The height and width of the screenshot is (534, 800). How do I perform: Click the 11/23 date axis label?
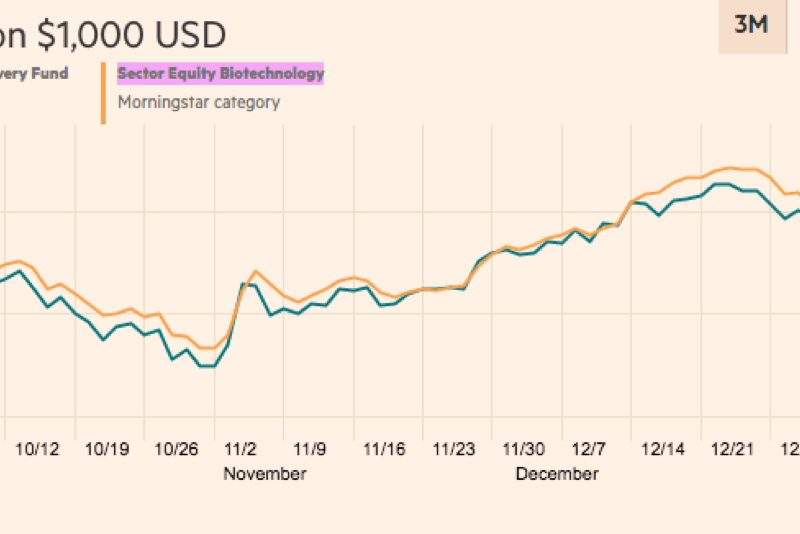coord(454,449)
